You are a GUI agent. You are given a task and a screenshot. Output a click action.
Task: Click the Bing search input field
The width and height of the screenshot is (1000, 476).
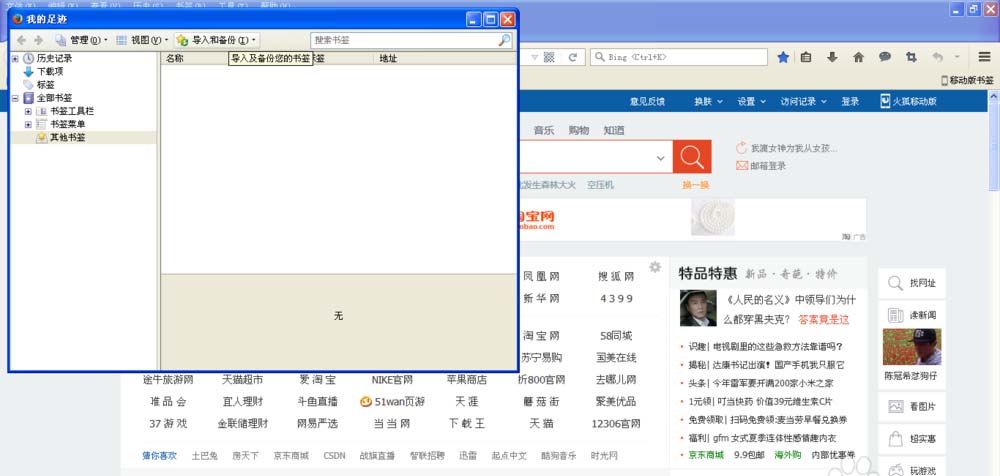679,57
